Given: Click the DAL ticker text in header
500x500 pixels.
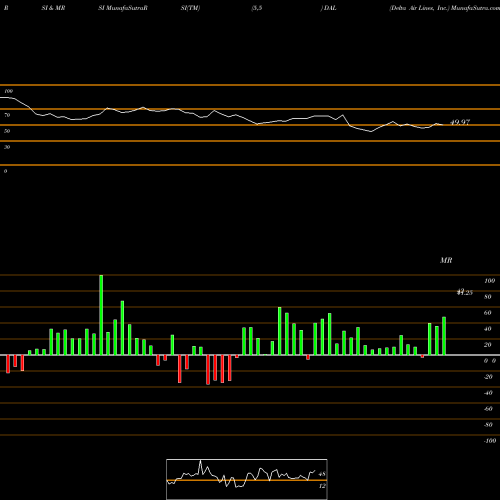Looking at the screenshot, I should [x=330, y=8].
